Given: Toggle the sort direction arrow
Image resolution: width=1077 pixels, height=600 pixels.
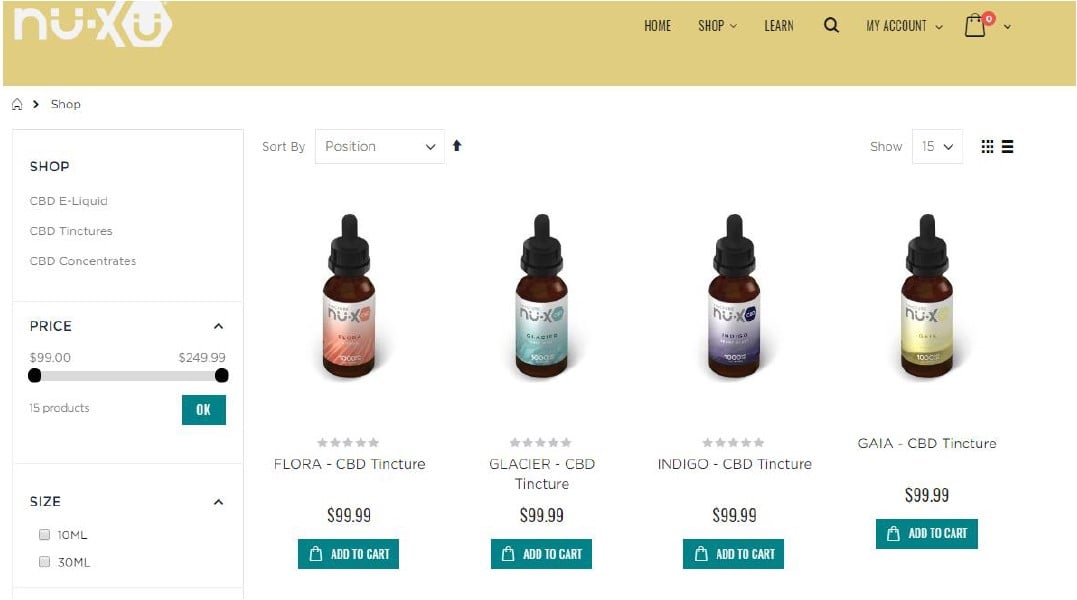Looking at the screenshot, I should point(457,146).
